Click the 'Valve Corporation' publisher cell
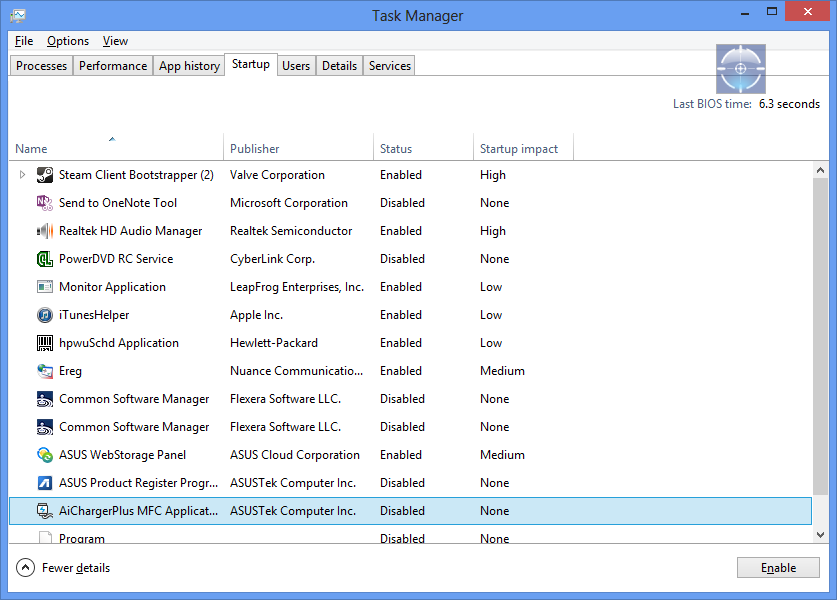Image resolution: width=837 pixels, height=600 pixels. click(278, 175)
